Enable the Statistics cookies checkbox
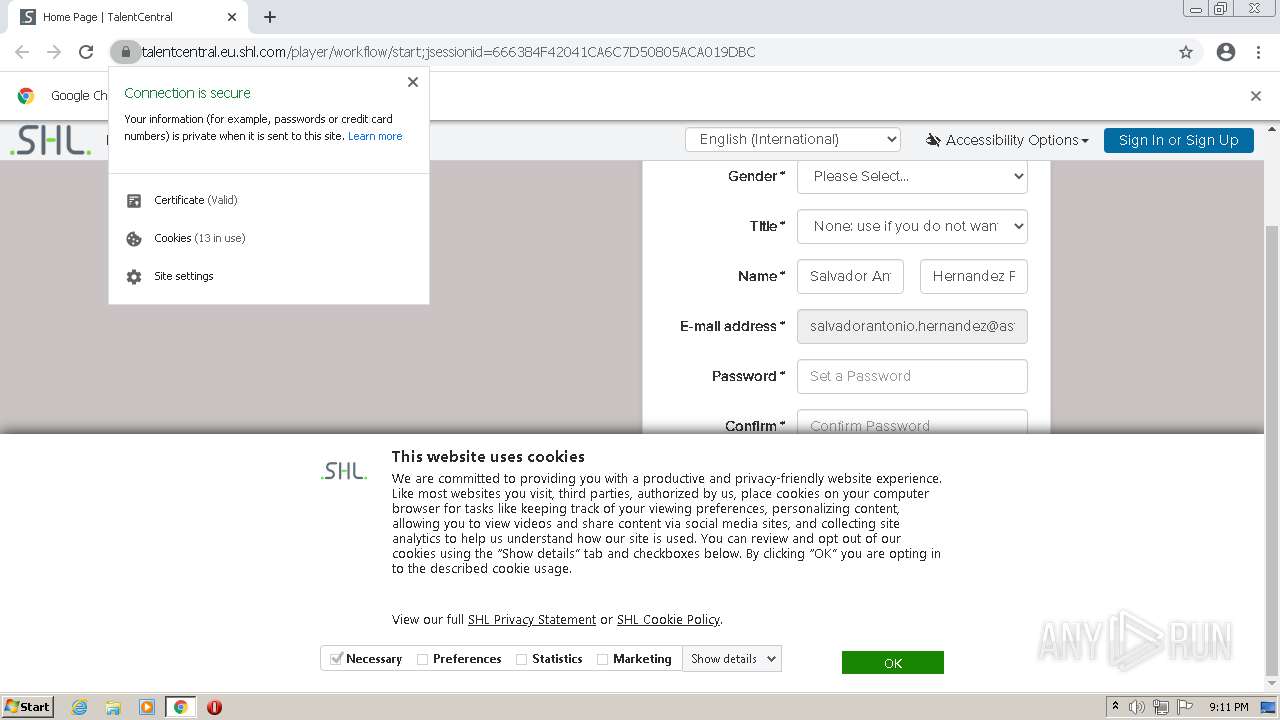Screen dimensions: 1280x720 [x=521, y=659]
